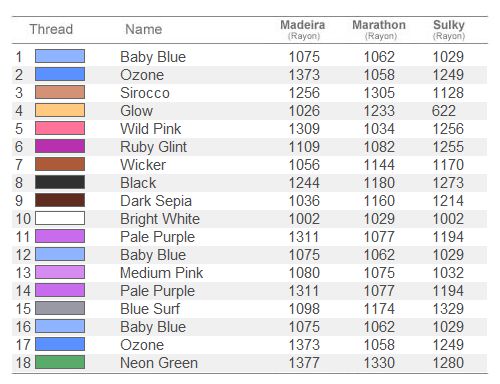Select the Ruby Glint swatch

pos(60,146)
